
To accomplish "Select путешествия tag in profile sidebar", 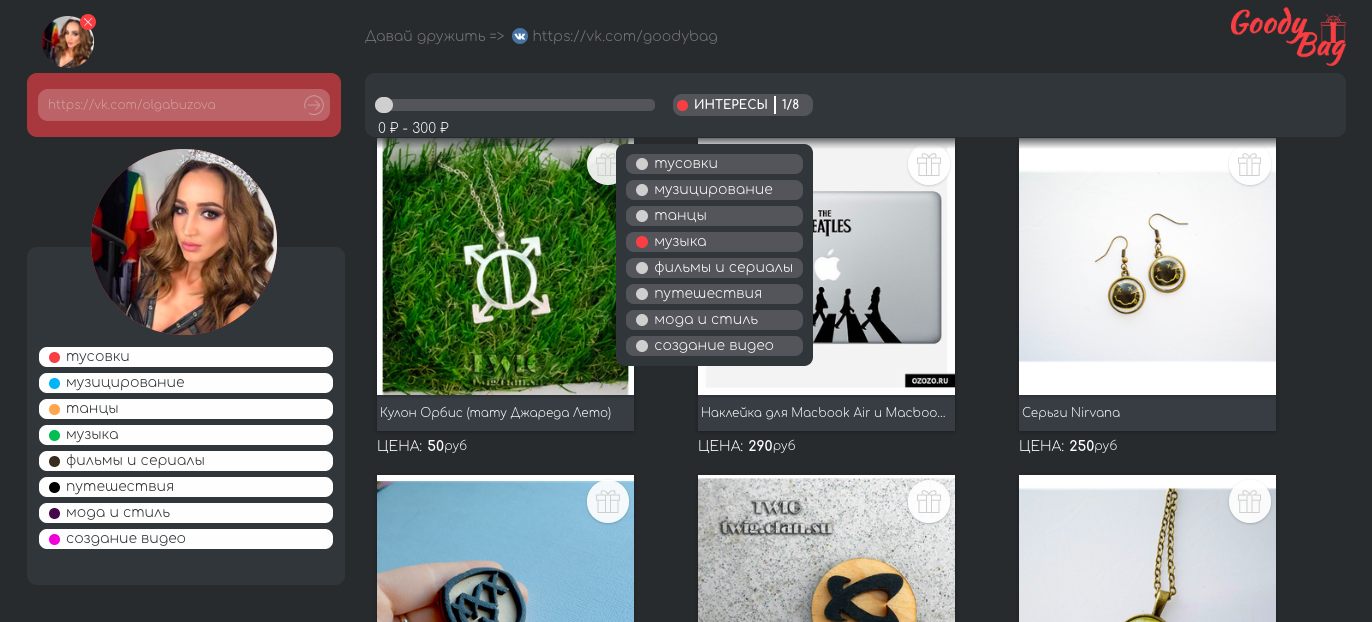I will pos(186,487).
